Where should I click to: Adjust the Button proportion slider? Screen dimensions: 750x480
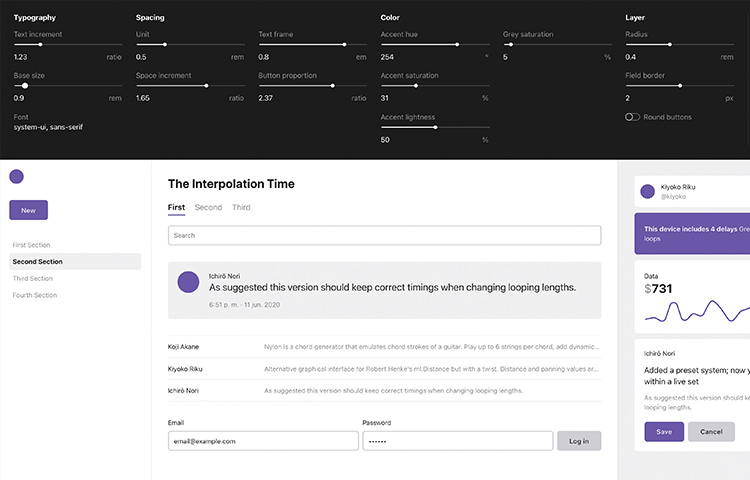tap(313, 86)
